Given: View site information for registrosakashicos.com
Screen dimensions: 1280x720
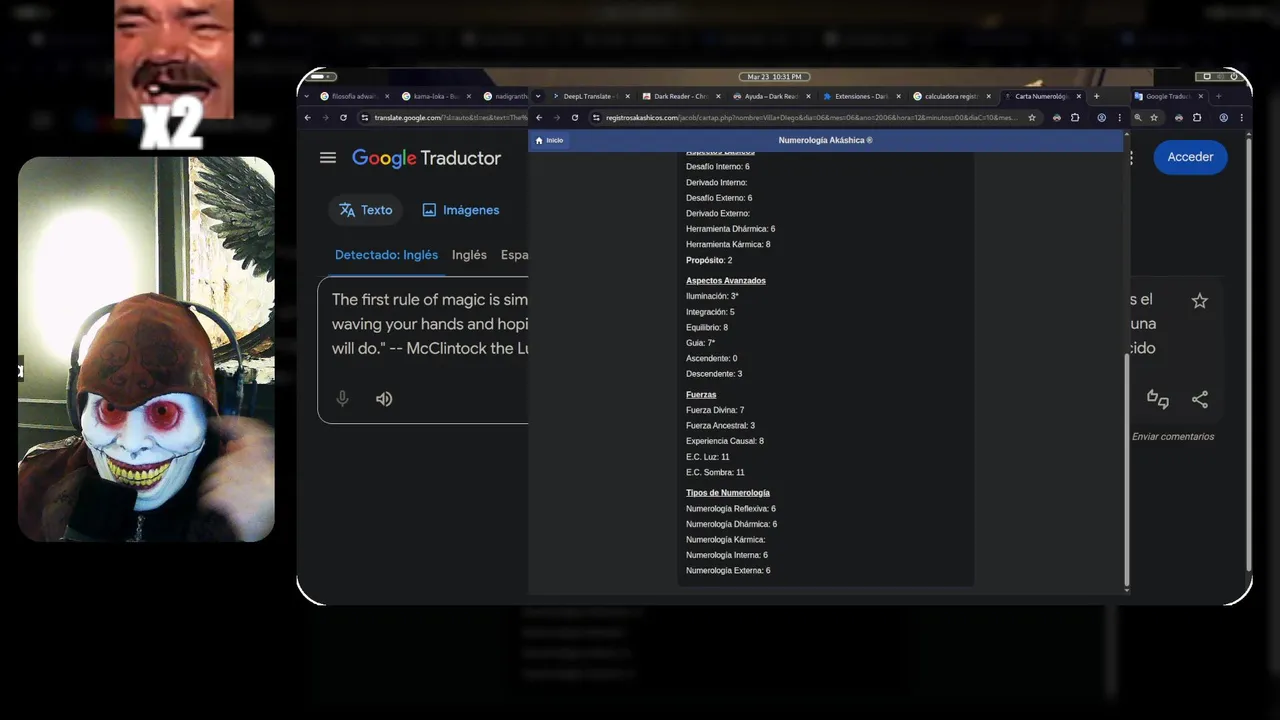Looking at the screenshot, I should (596, 117).
